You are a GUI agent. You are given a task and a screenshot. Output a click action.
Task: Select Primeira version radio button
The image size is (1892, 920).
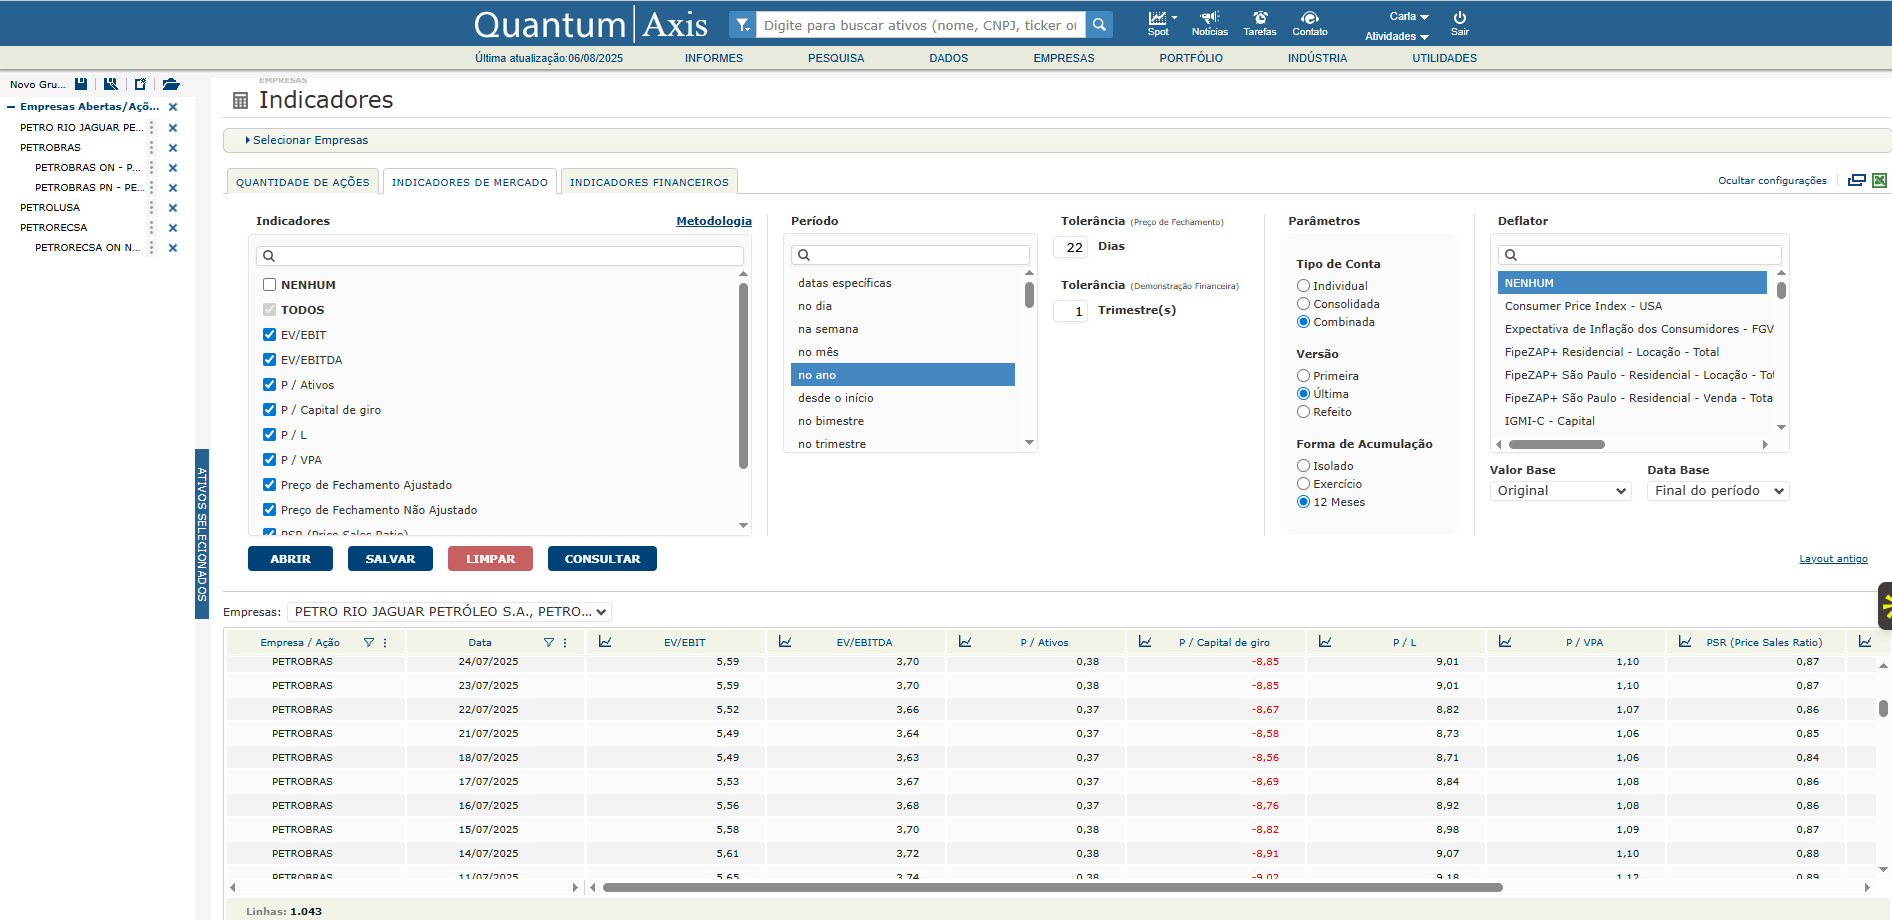(1303, 376)
